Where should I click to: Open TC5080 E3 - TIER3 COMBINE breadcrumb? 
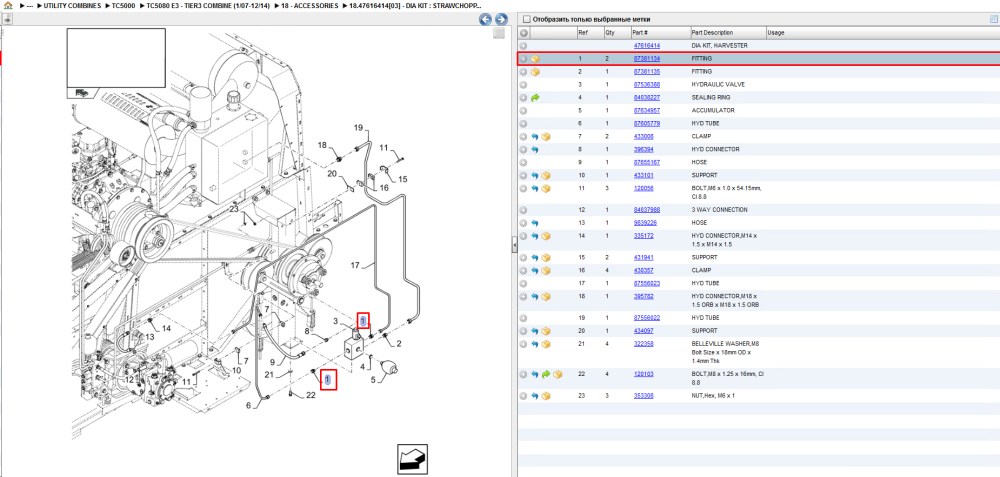click(207, 5)
